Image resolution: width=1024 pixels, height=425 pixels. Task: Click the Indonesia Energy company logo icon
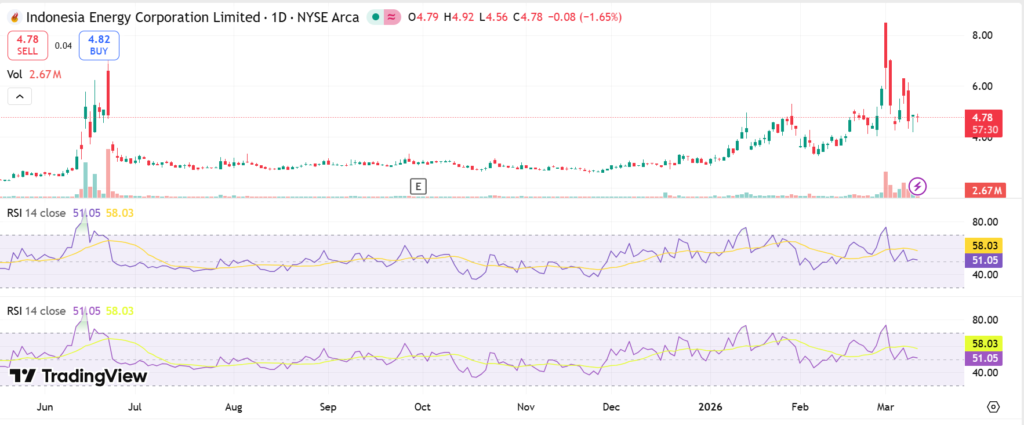(x=11, y=17)
